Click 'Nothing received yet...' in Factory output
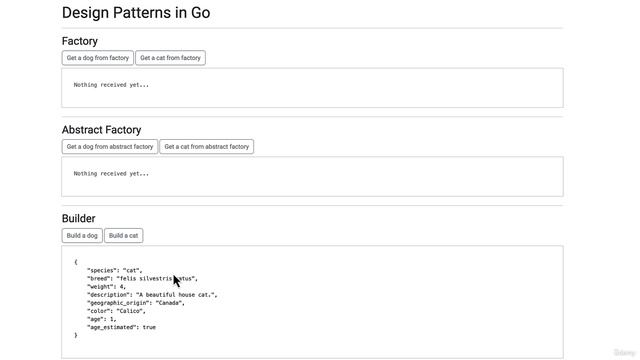Screen dimensions: 640x360 (111, 85)
